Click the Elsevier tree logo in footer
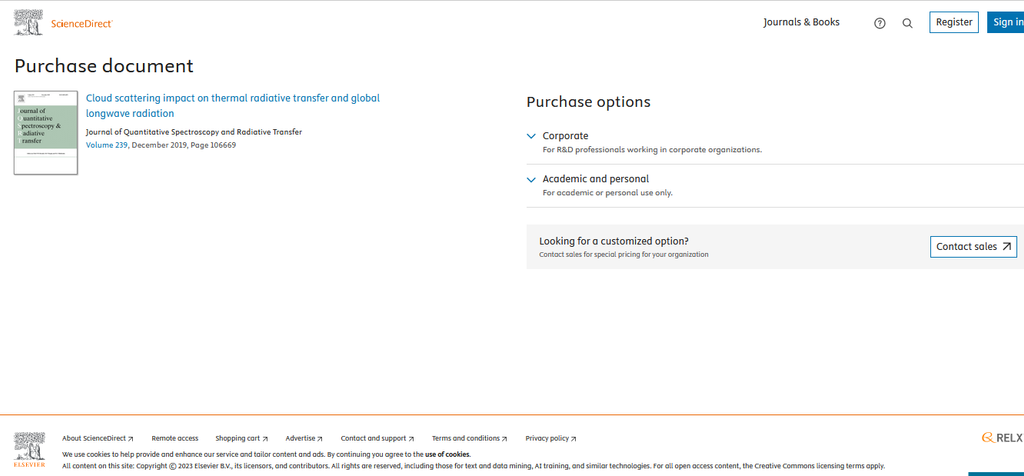 tap(30, 450)
